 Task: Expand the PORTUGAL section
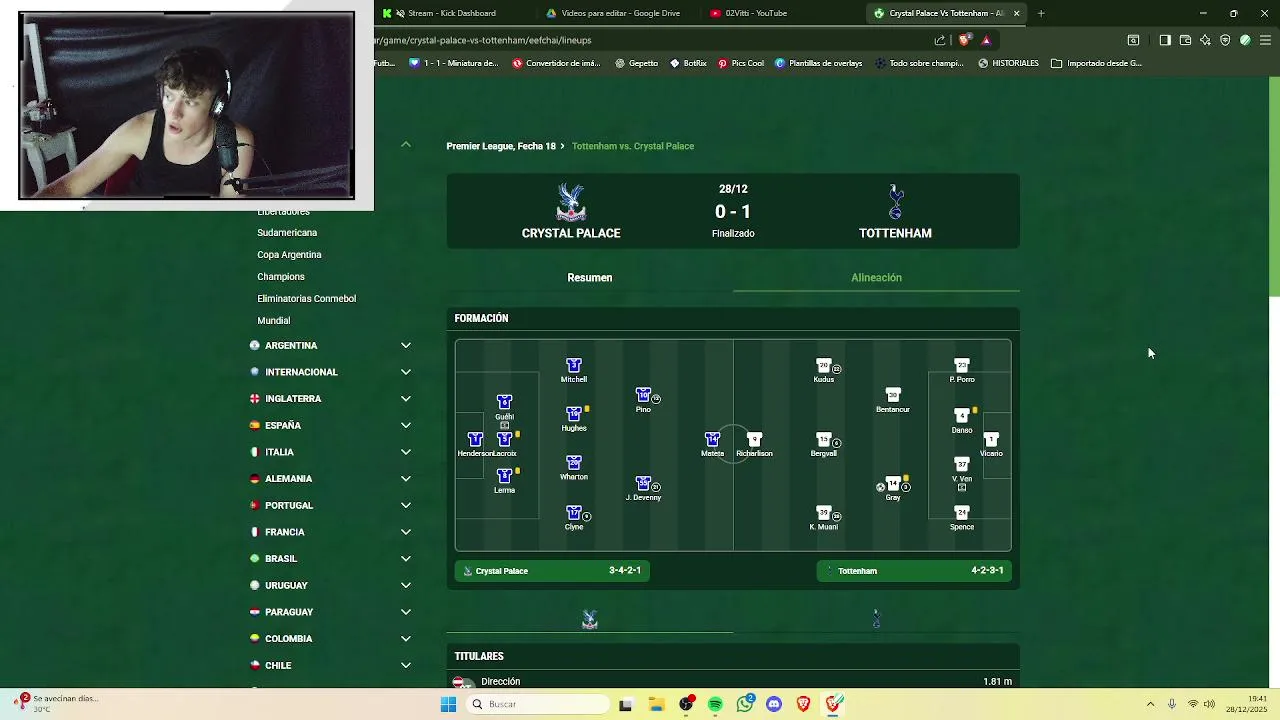tap(406, 505)
